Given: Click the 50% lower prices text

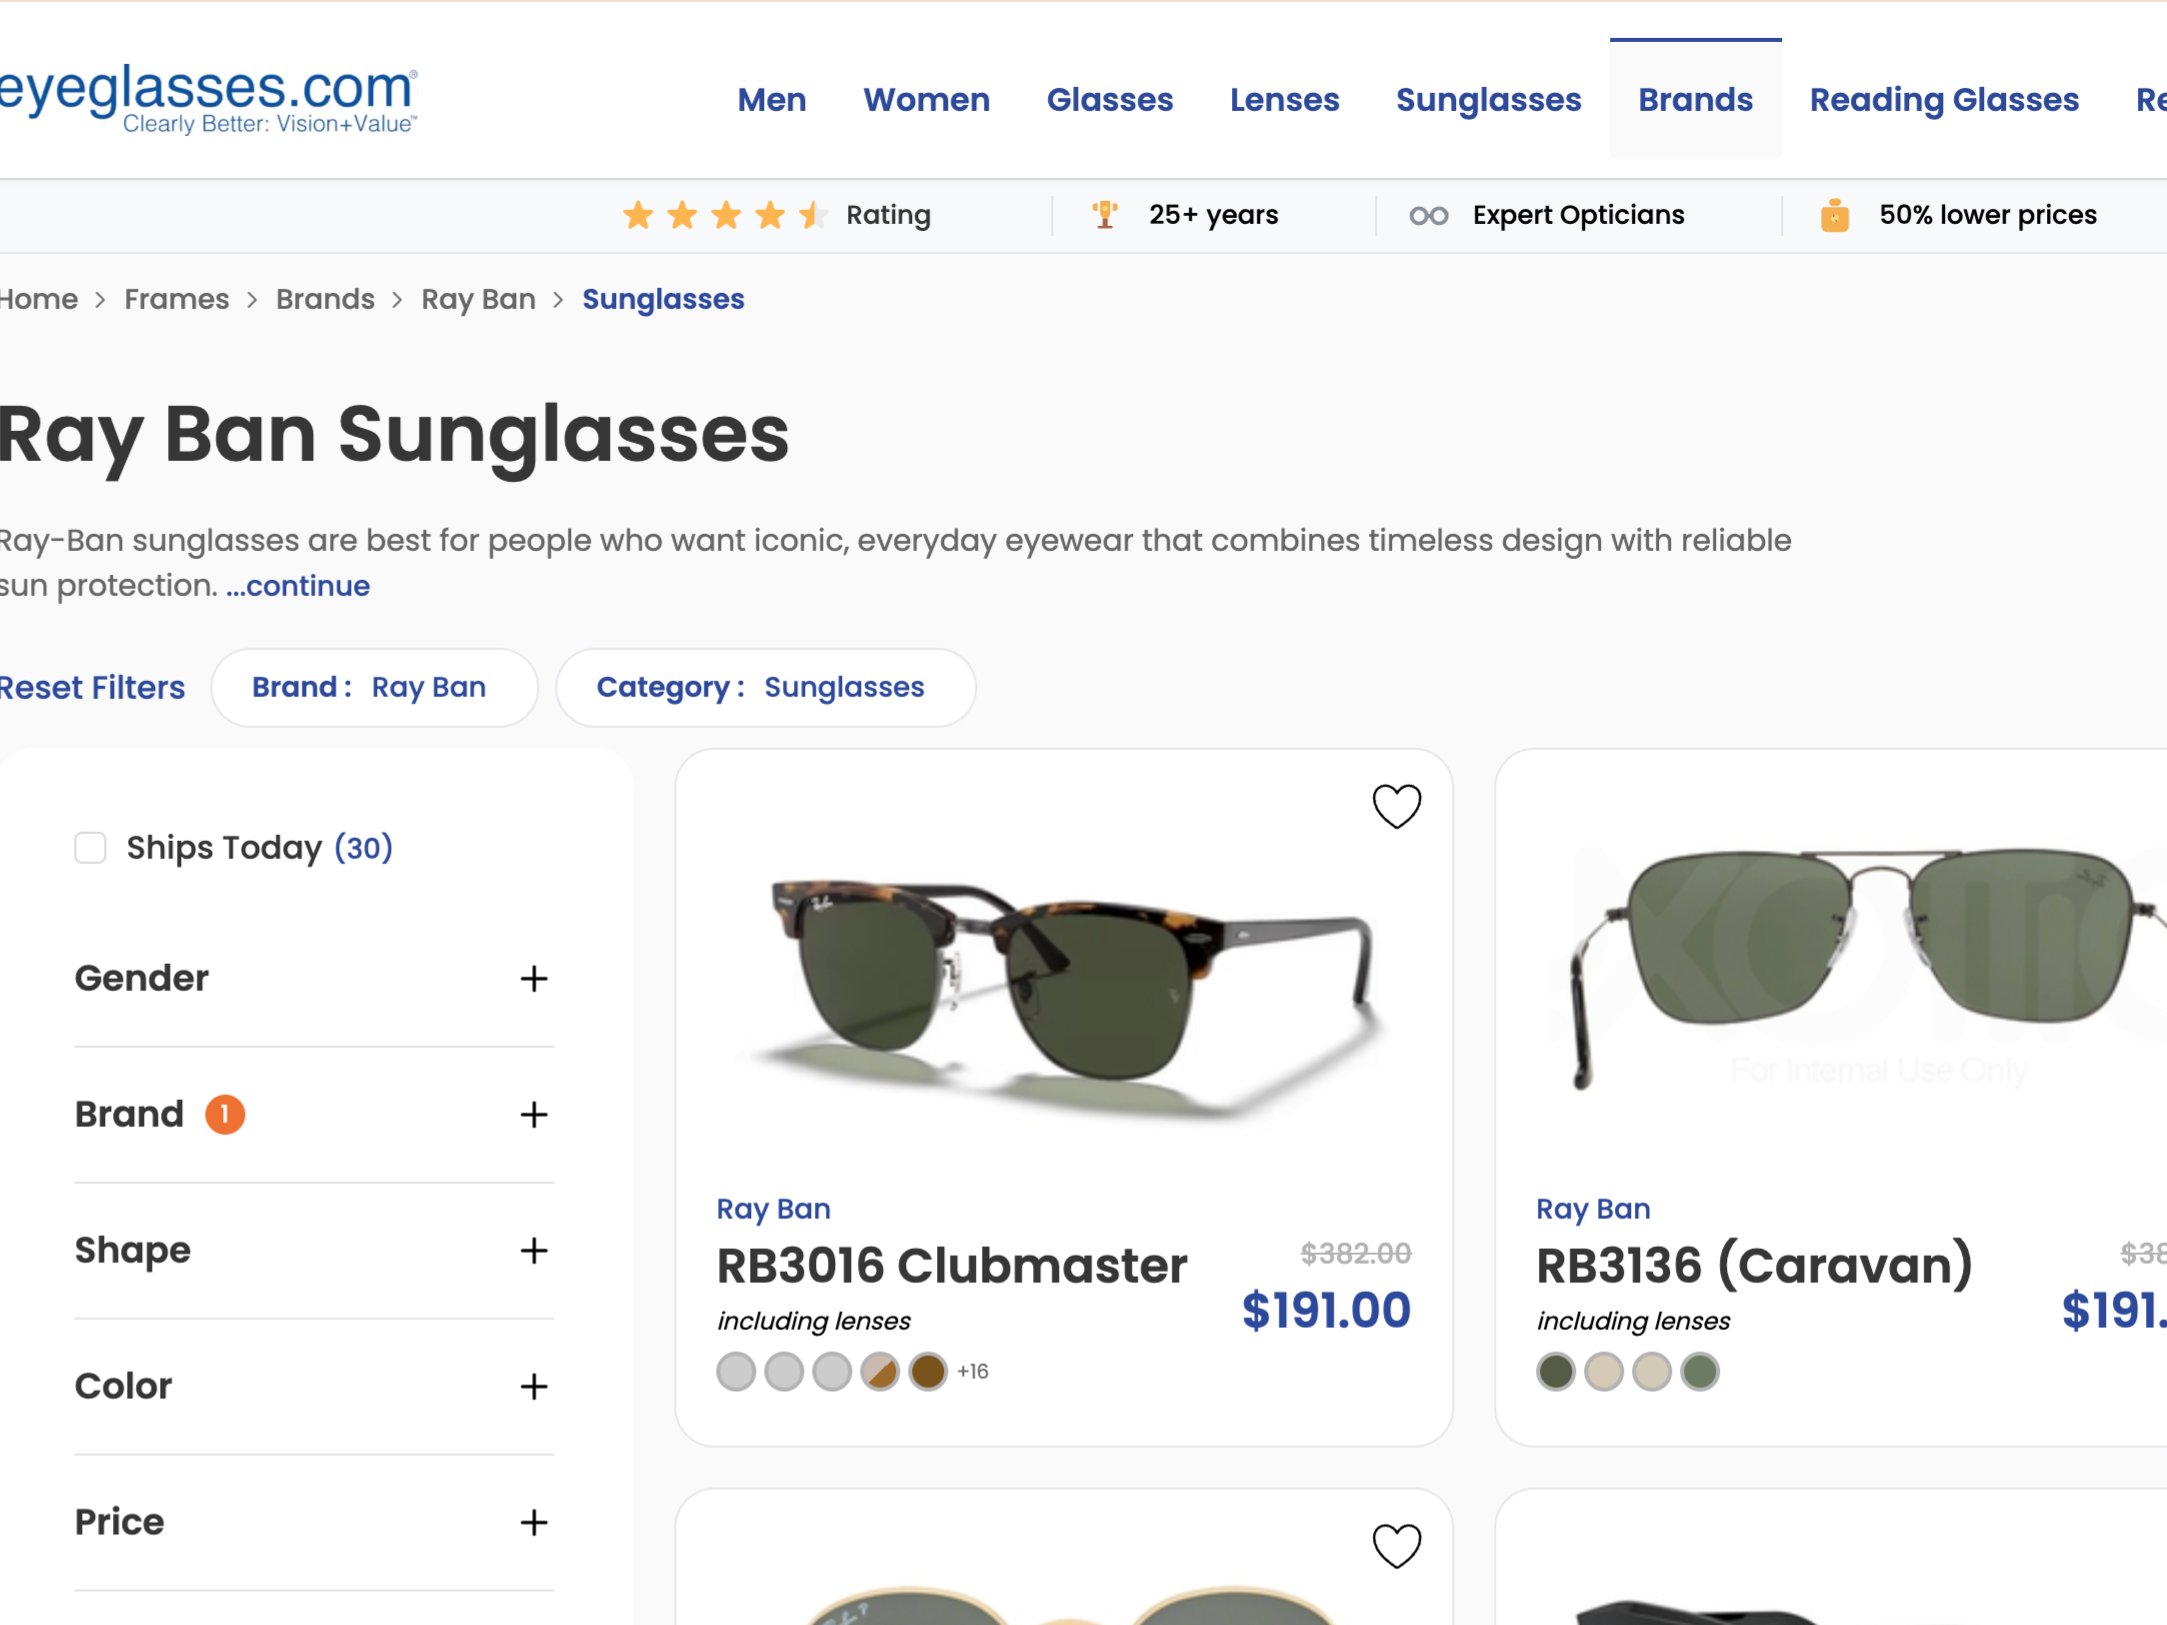Looking at the screenshot, I should coord(1988,215).
